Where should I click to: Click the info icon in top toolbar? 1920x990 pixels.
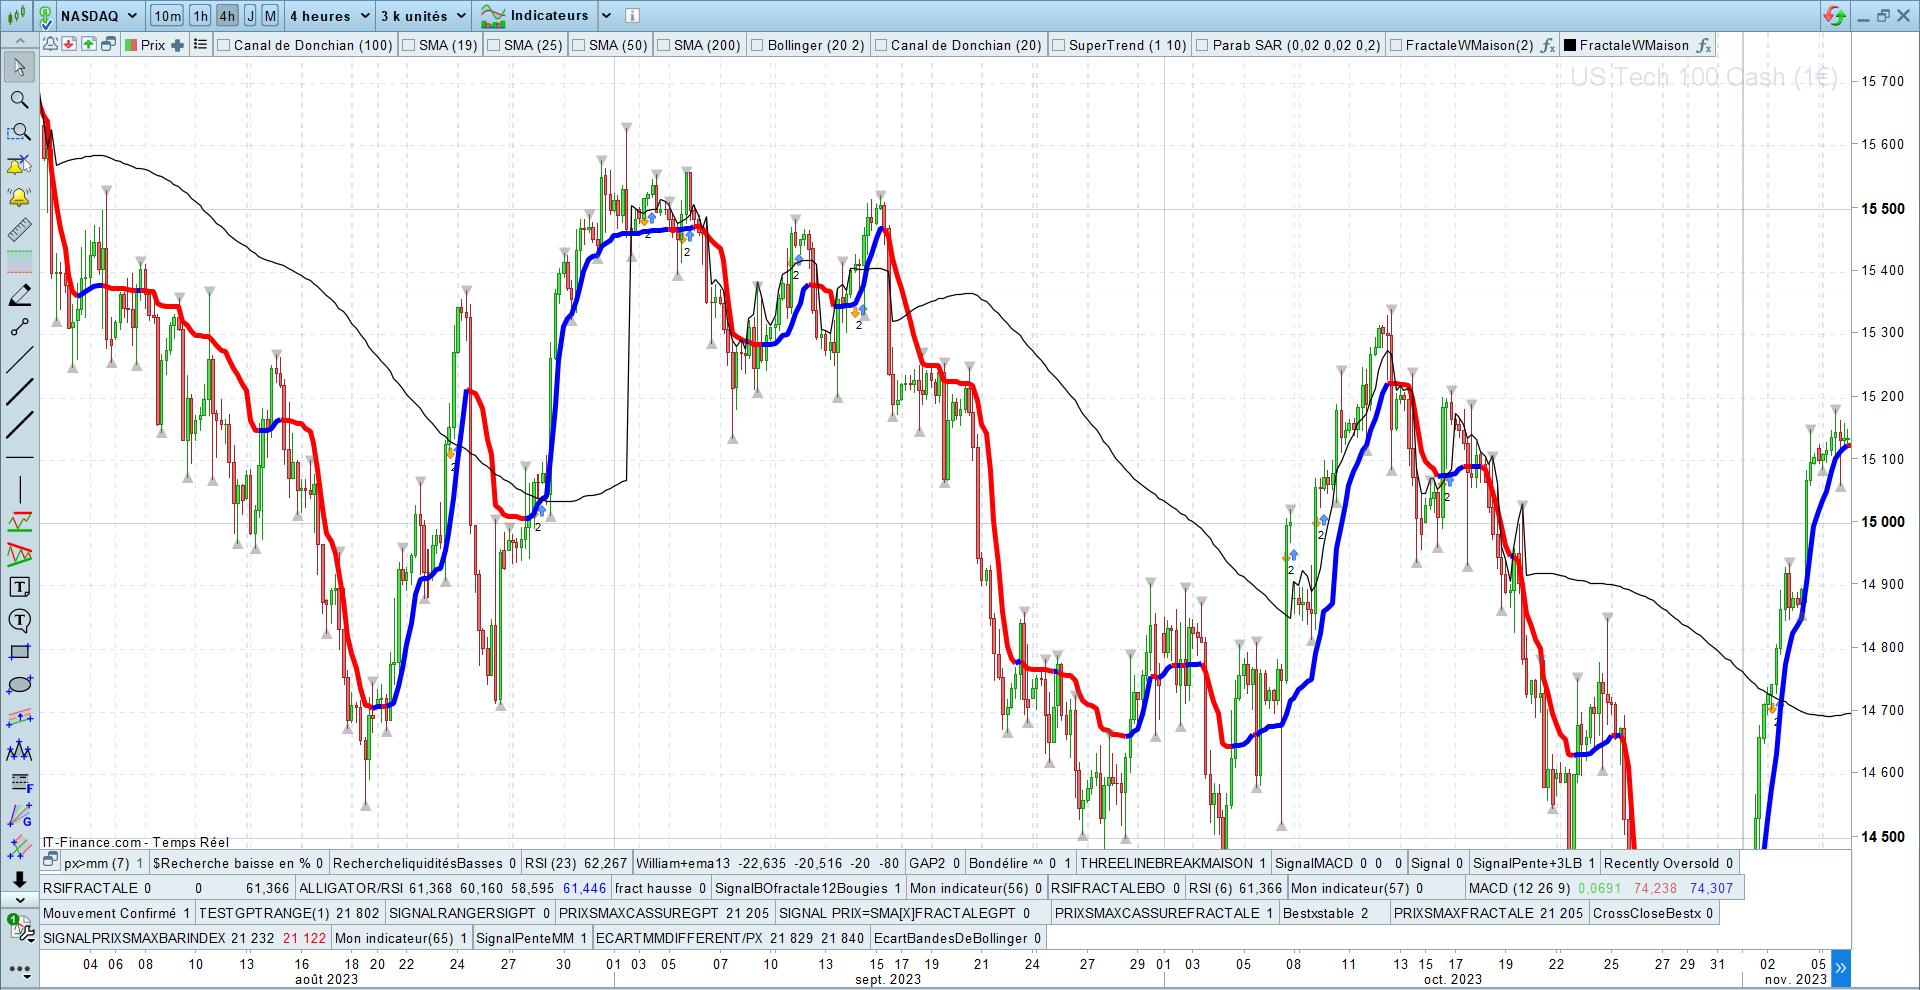(x=632, y=16)
